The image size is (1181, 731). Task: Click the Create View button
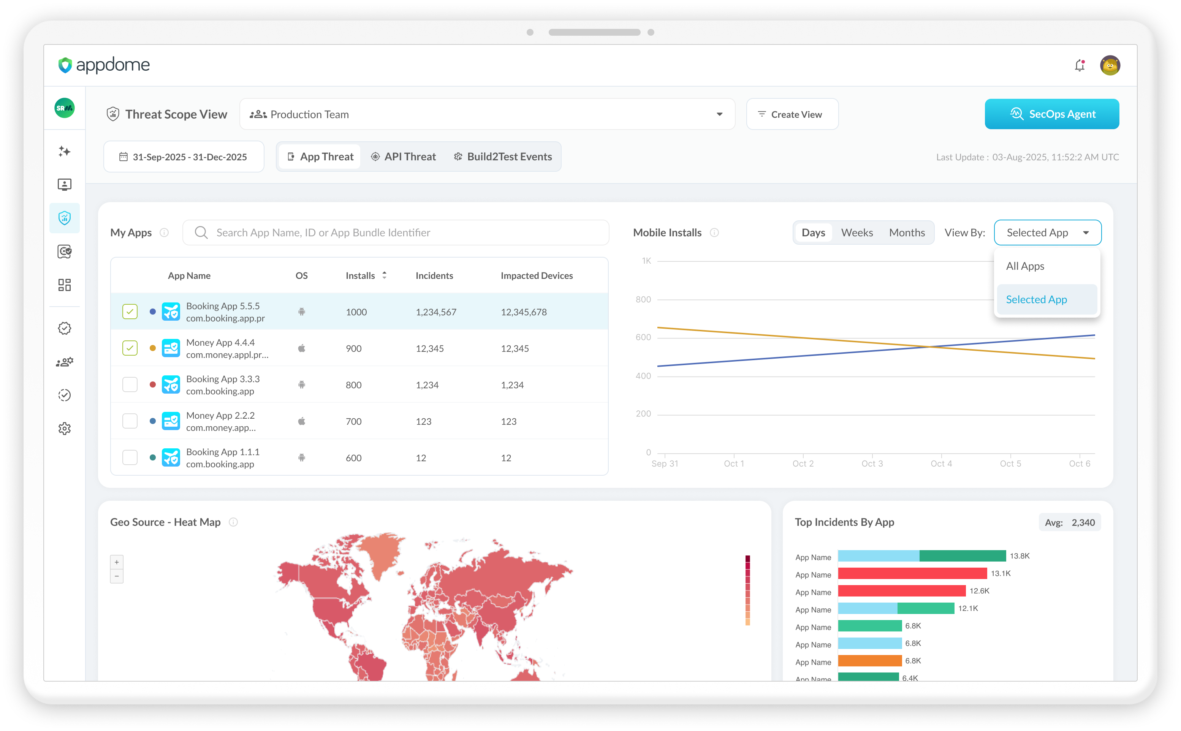[791, 114]
